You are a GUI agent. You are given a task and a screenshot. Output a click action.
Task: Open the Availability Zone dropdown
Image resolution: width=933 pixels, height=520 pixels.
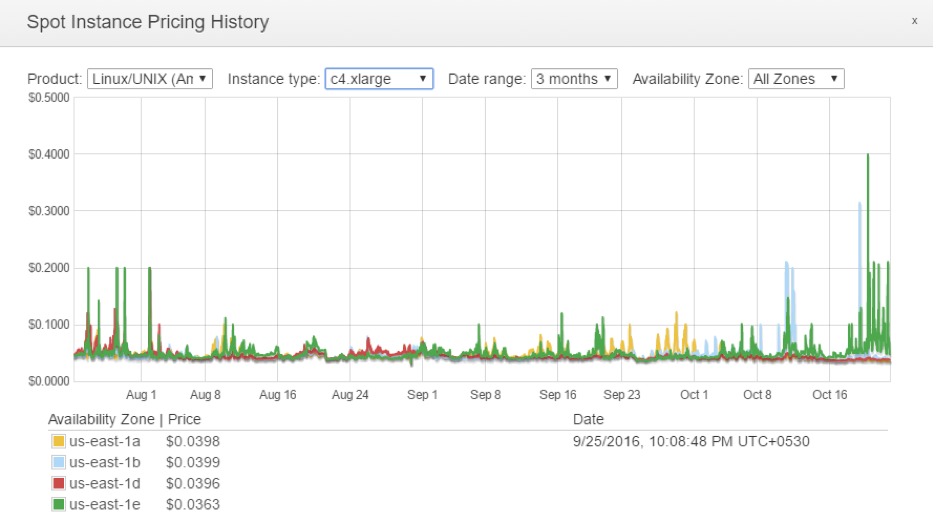(x=796, y=79)
